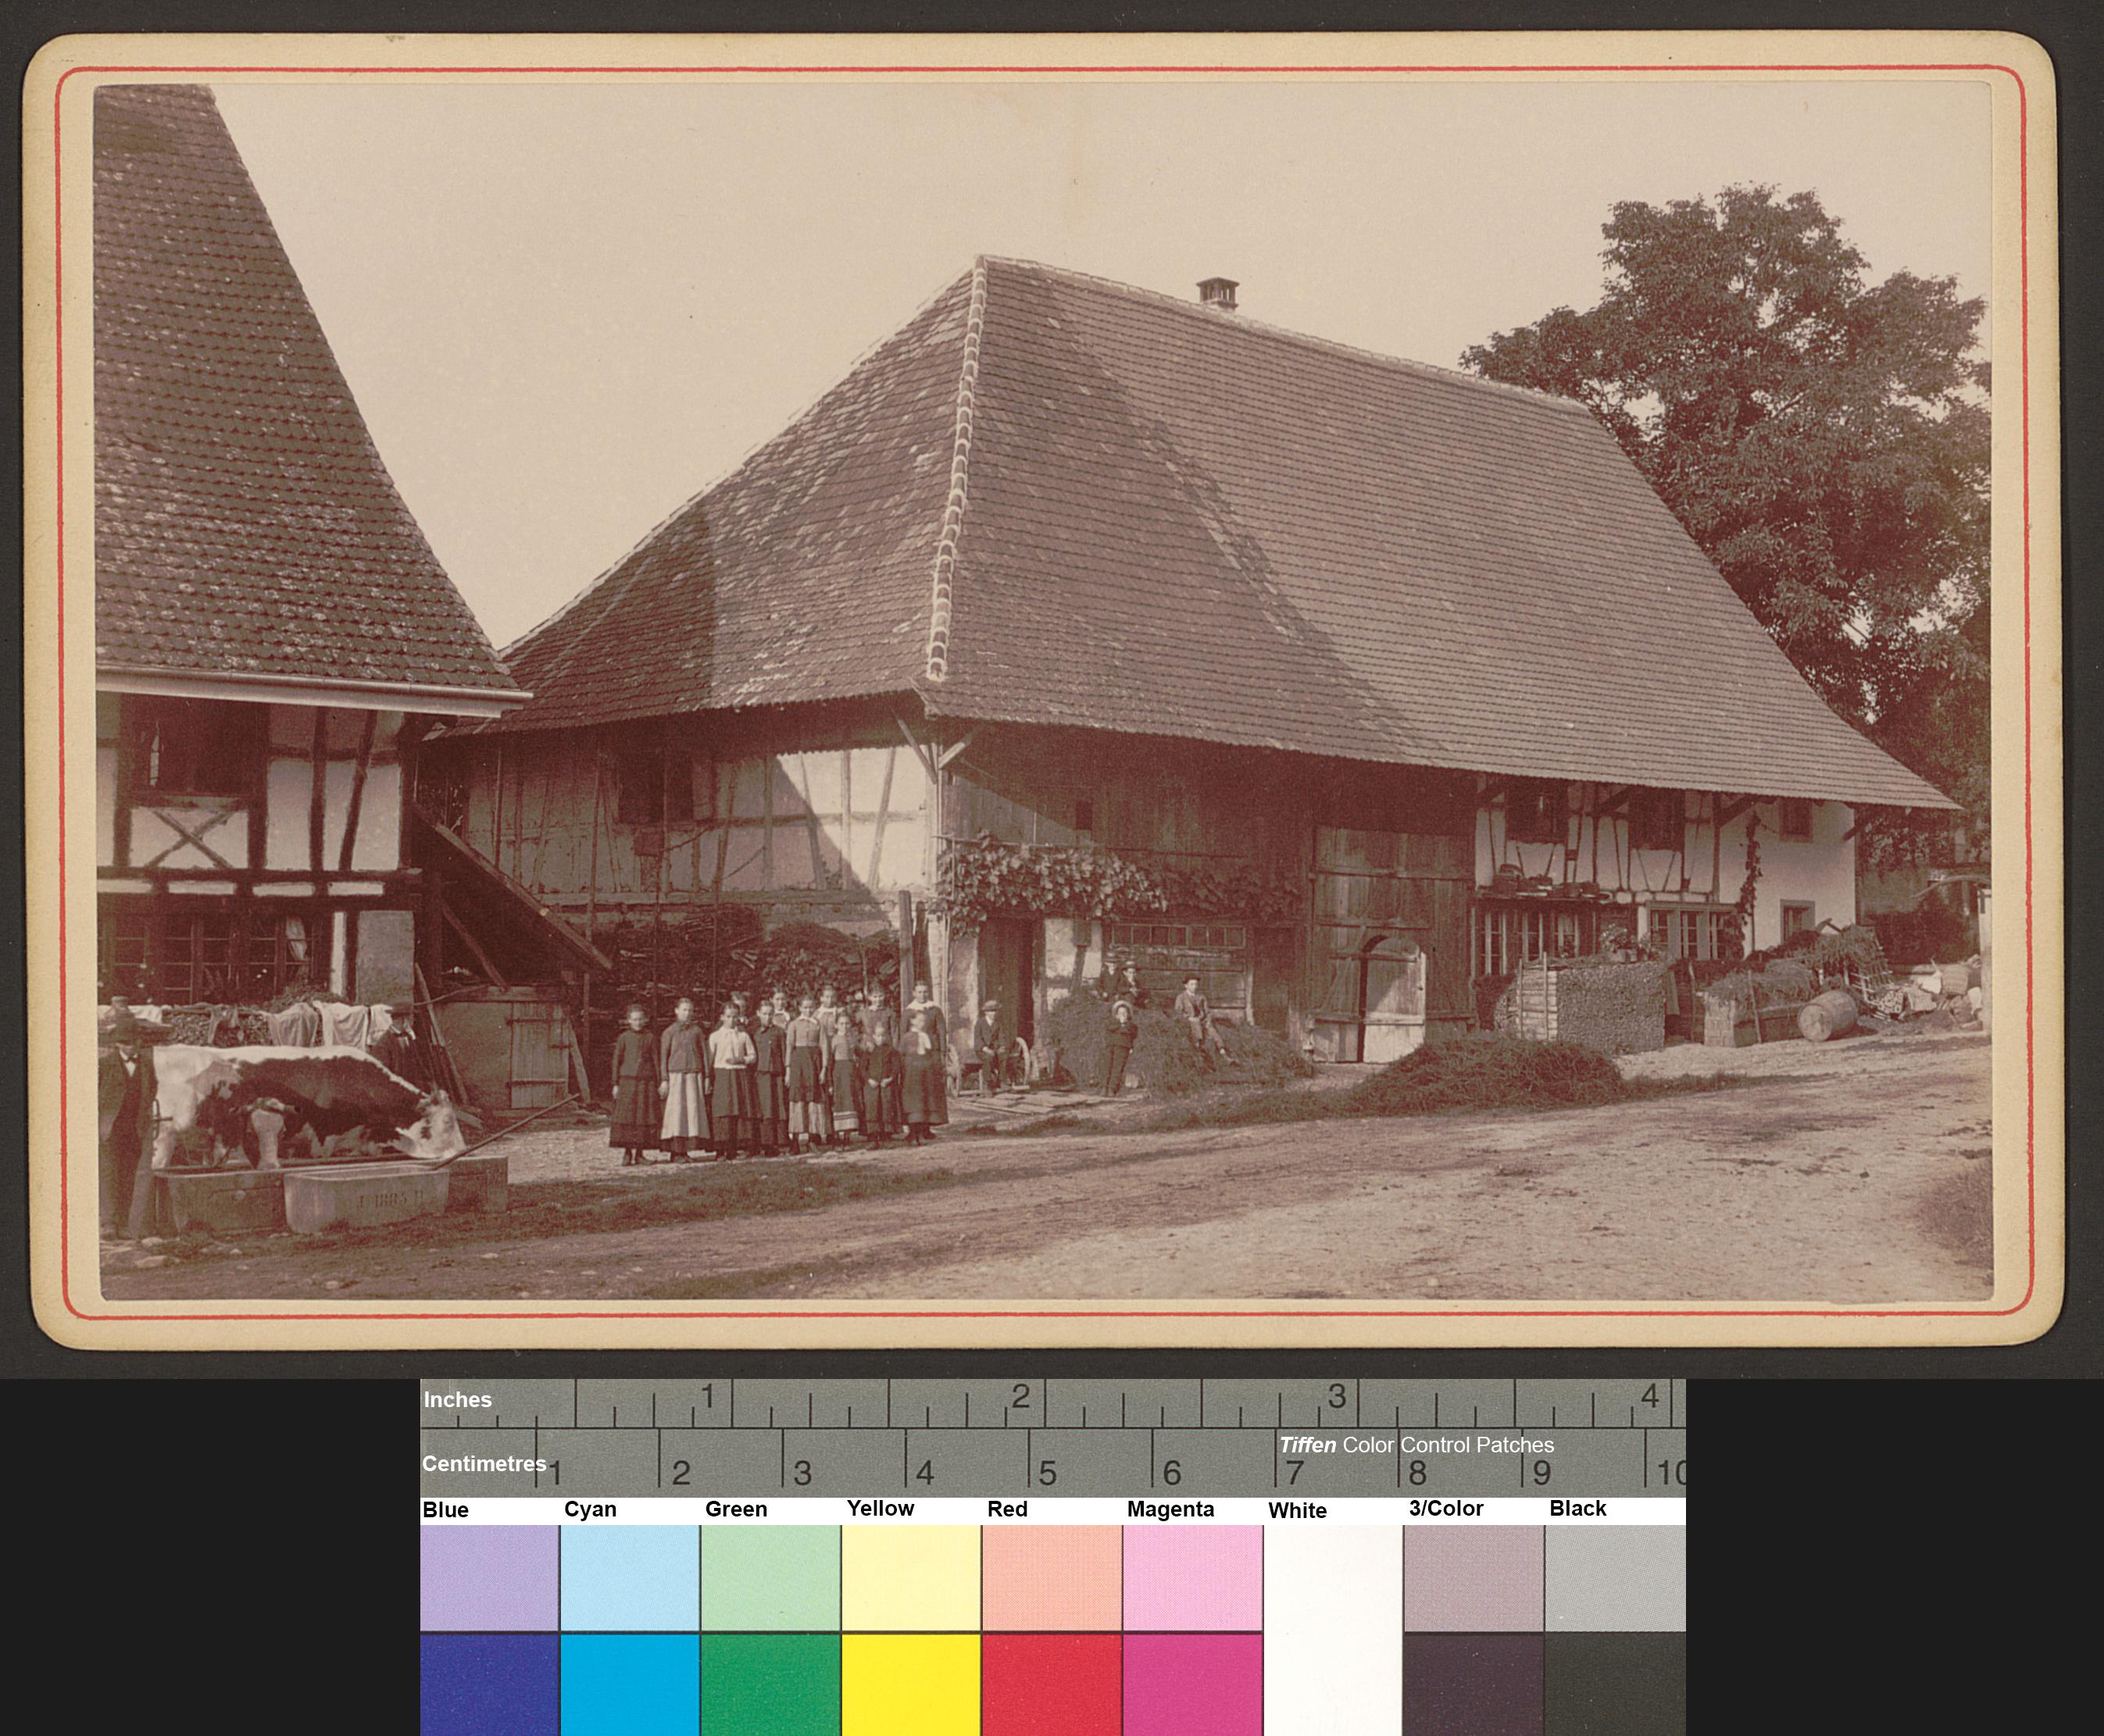Click the bright Yellow patch

(911, 1685)
